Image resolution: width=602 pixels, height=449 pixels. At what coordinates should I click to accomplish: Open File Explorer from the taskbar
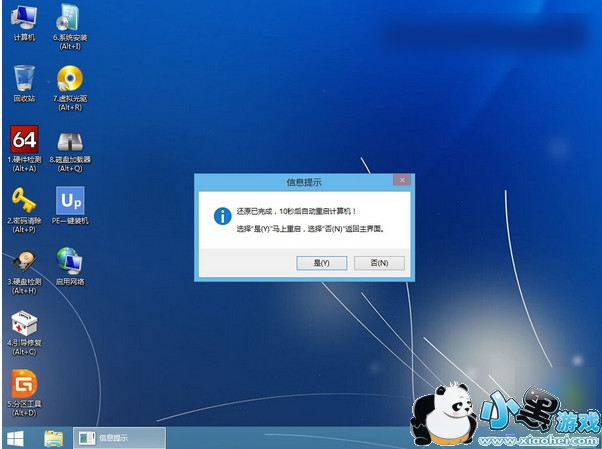coord(54,438)
